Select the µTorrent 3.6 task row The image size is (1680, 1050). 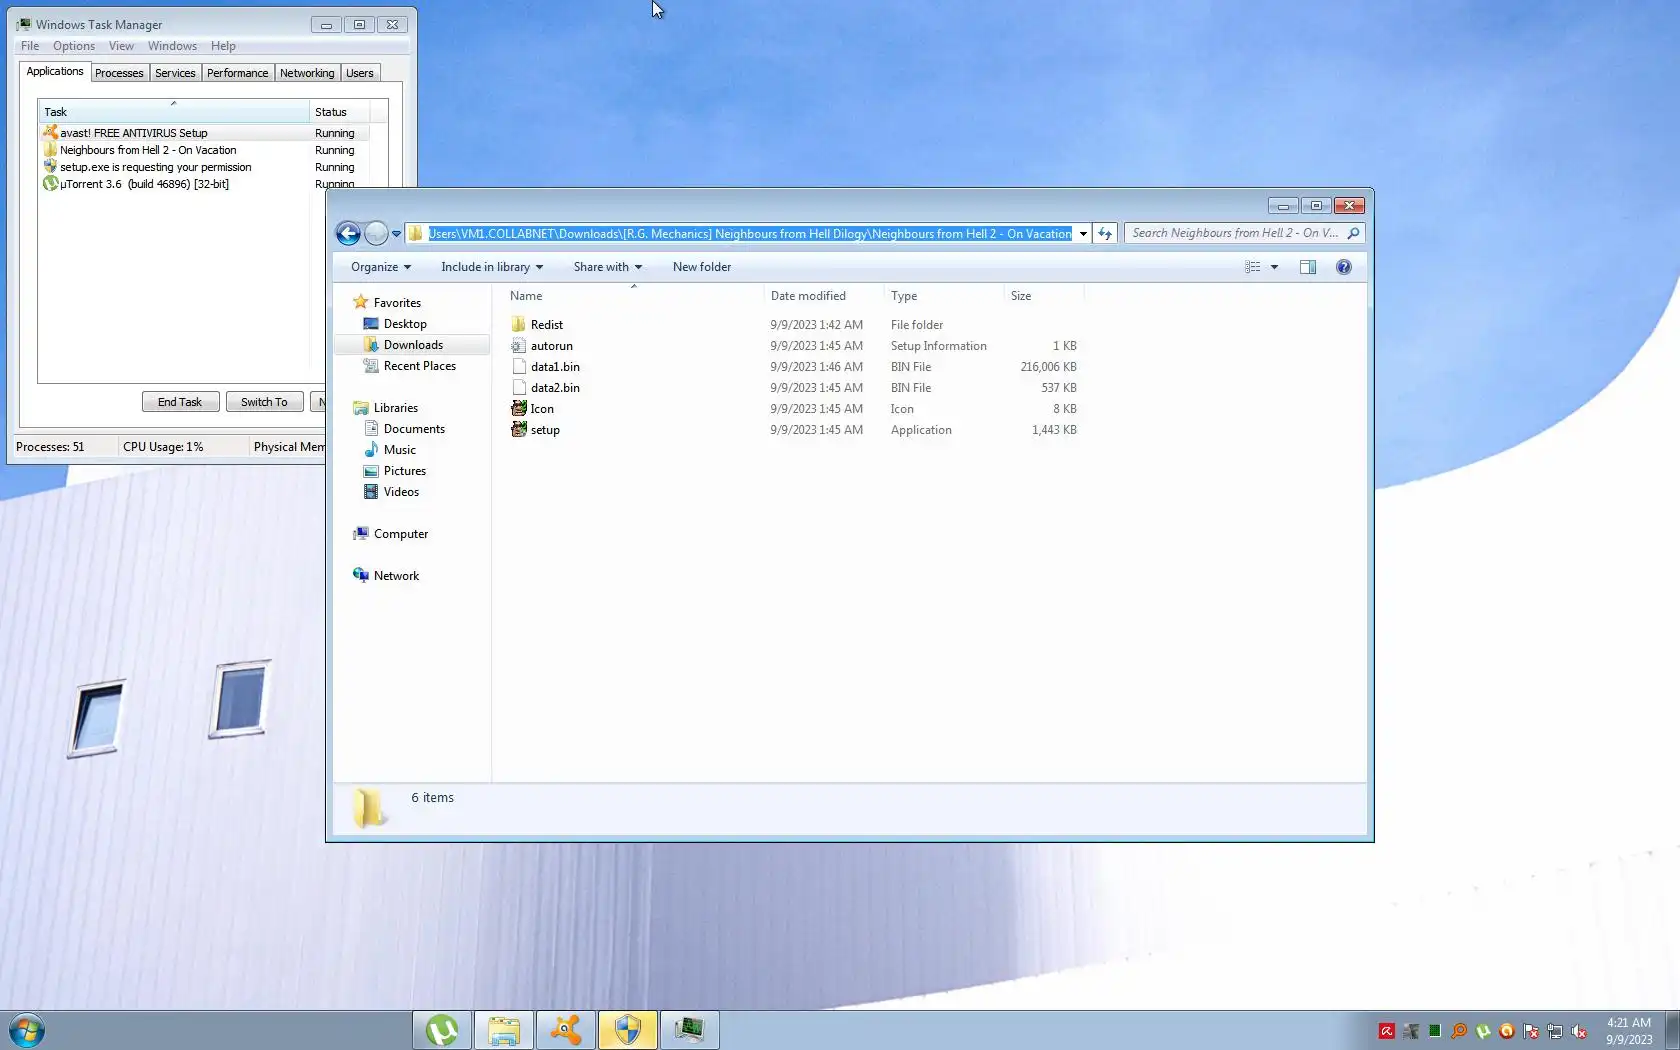pyautogui.click(x=205, y=184)
